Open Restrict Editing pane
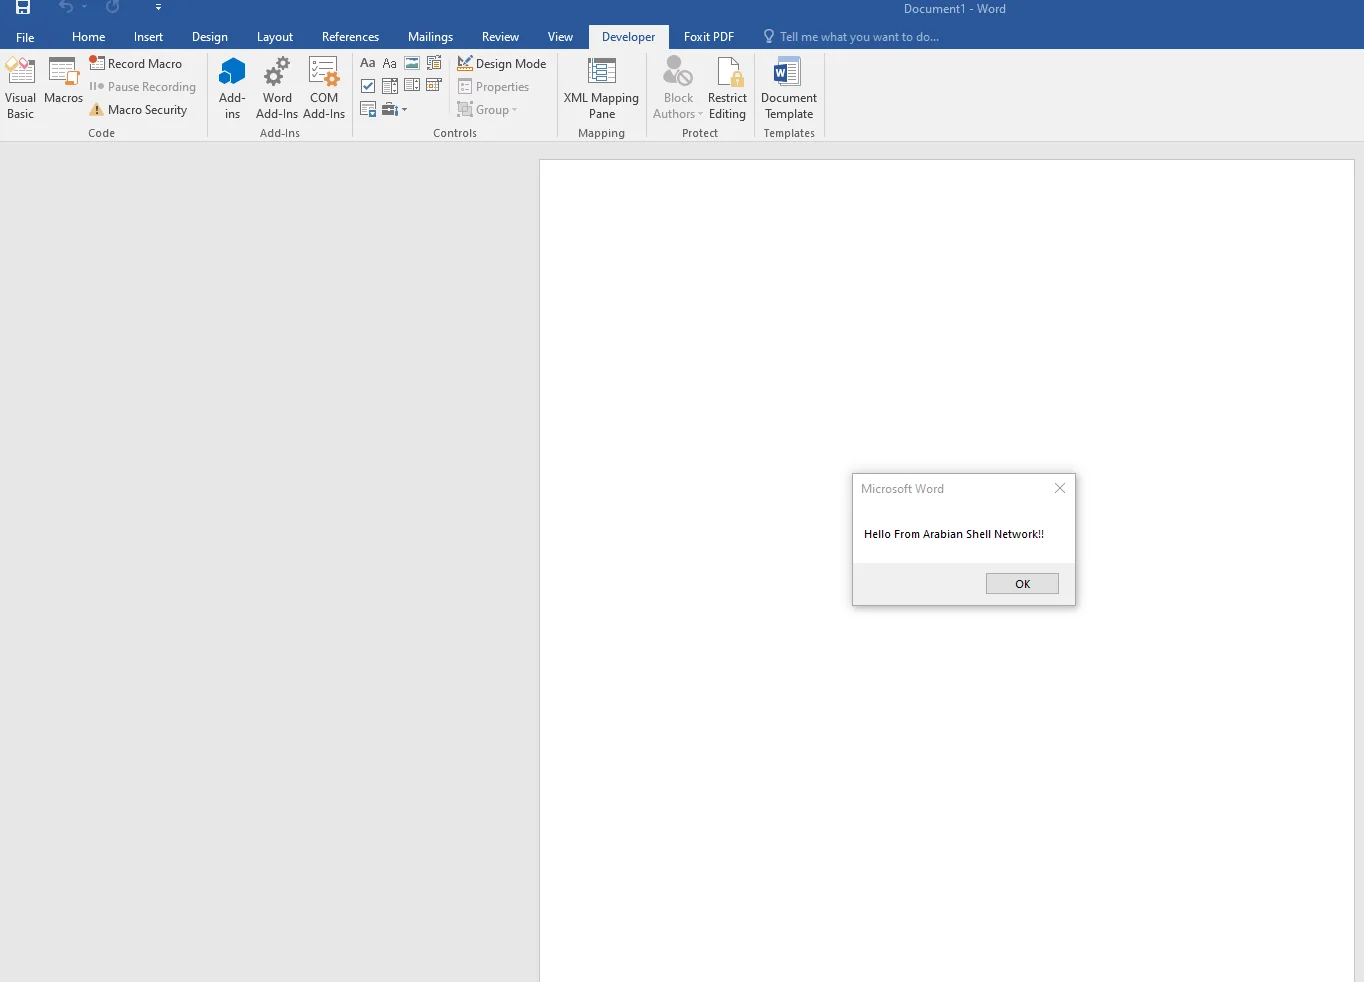 (727, 88)
